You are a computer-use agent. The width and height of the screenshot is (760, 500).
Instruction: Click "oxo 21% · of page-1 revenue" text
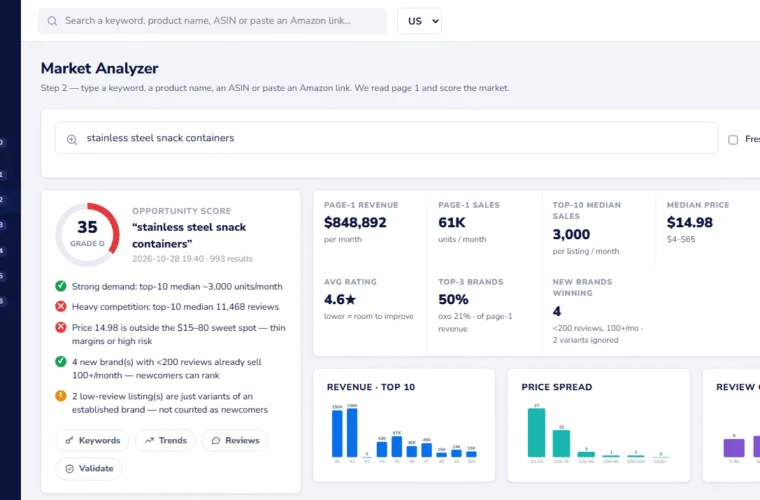(x=475, y=322)
